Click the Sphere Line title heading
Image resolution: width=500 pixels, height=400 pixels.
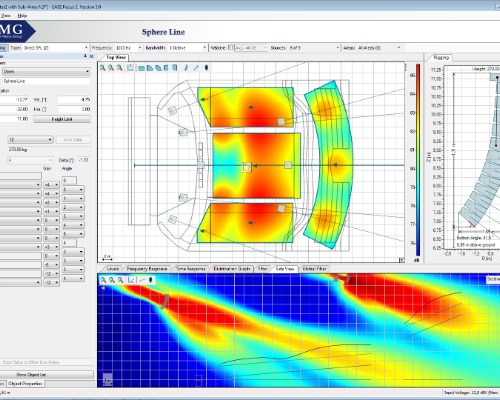point(163,32)
